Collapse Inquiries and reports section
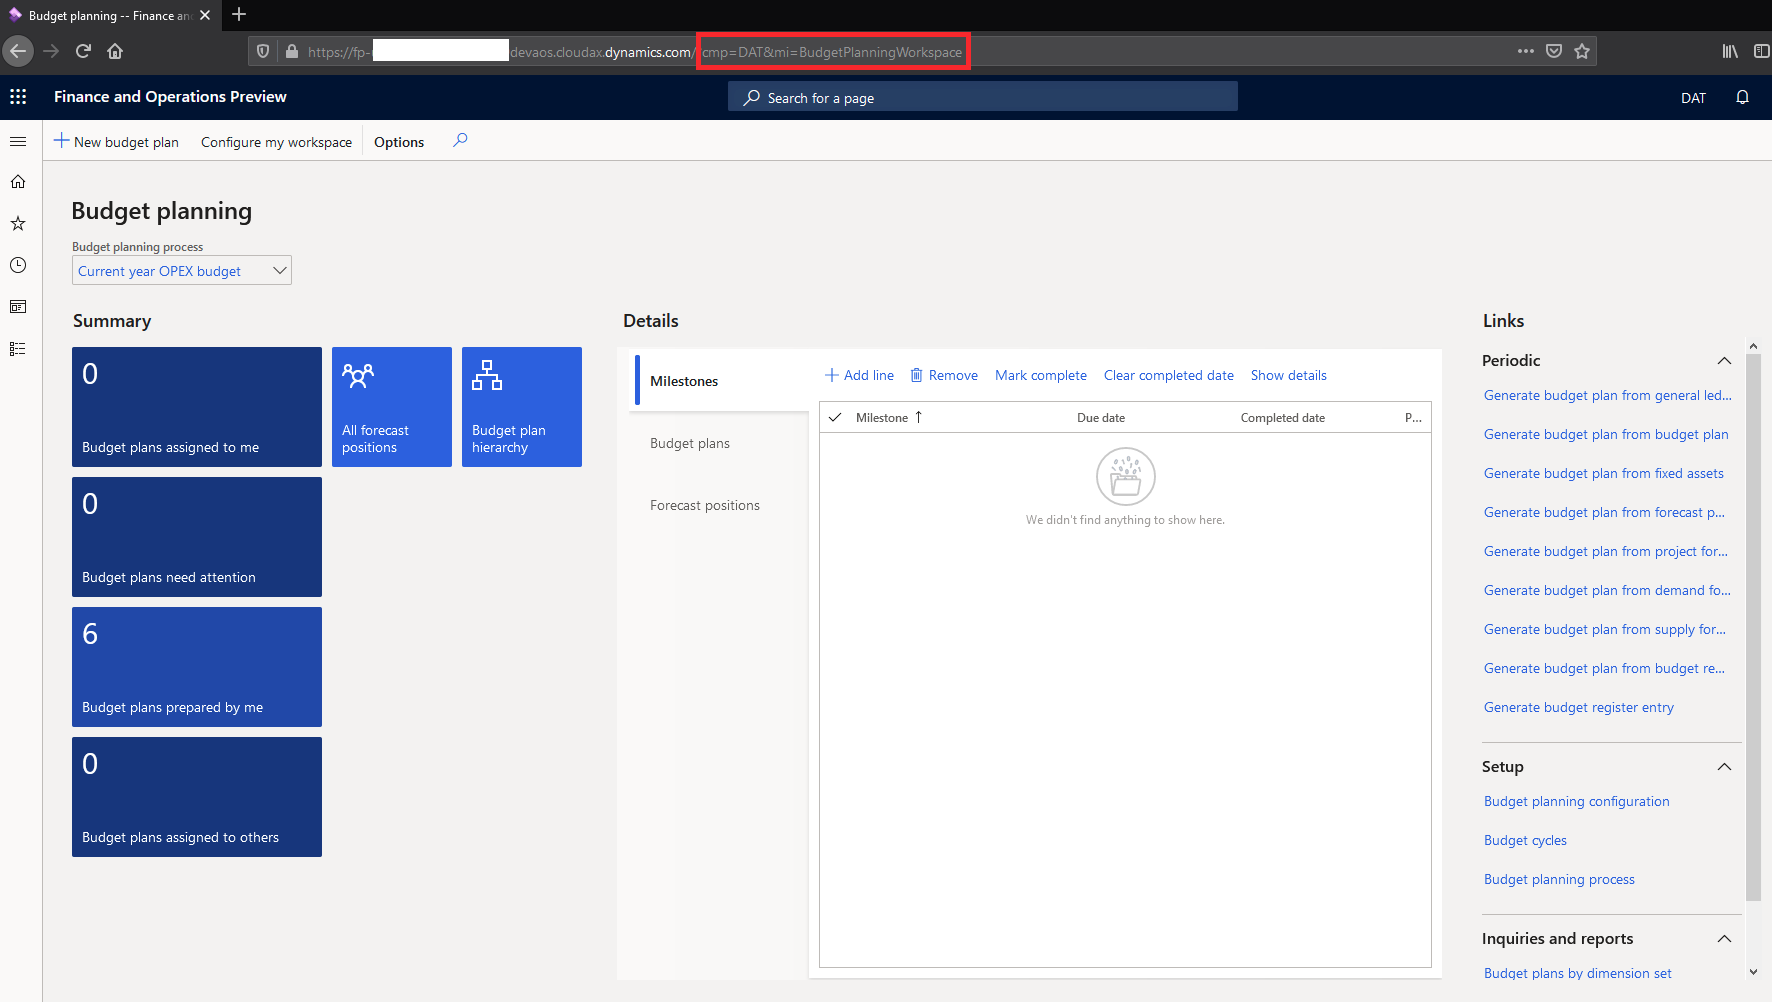The width and height of the screenshot is (1772, 1002). click(1724, 939)
